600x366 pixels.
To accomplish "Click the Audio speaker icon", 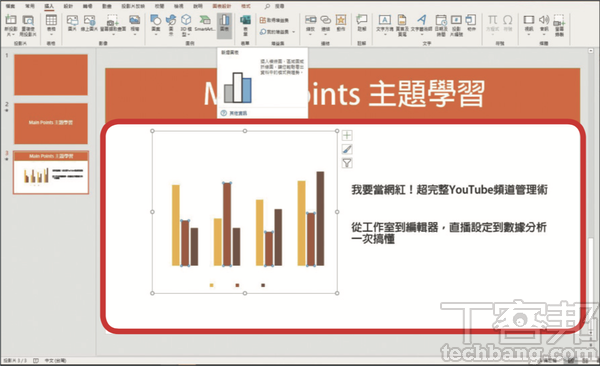I will pos(544,20).
